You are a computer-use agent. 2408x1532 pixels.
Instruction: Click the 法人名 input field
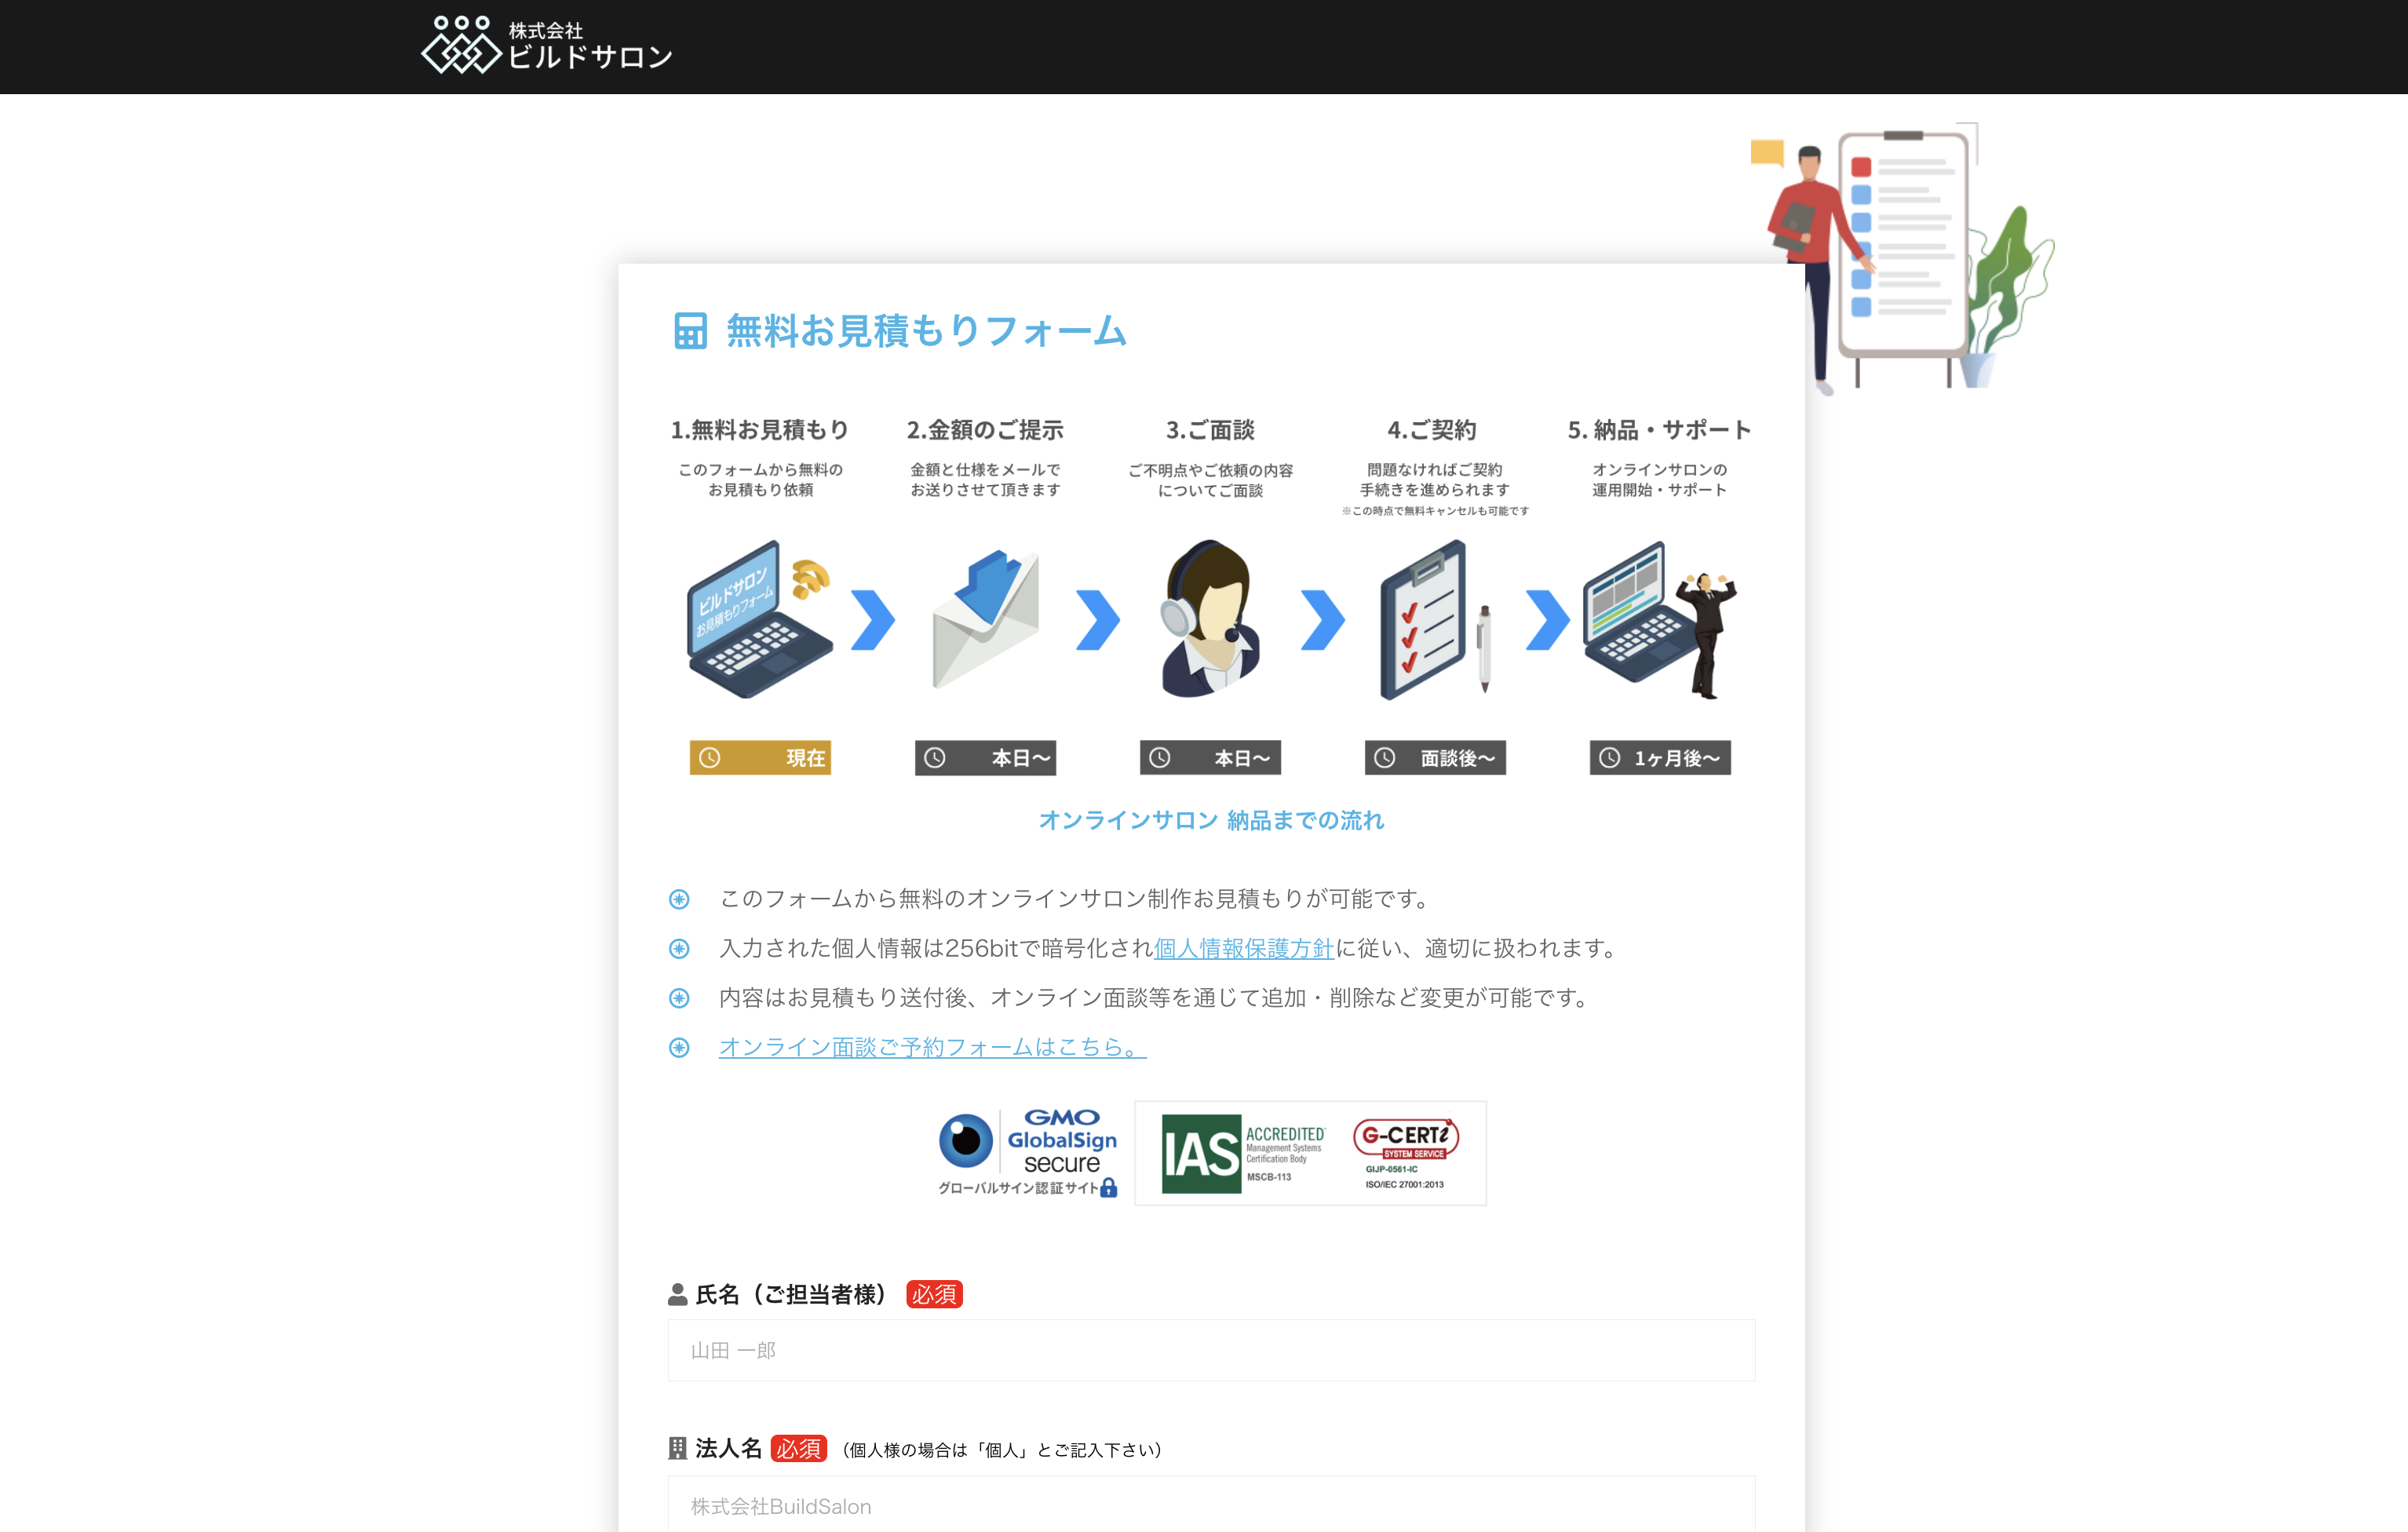click(x=1210, y=1506)
